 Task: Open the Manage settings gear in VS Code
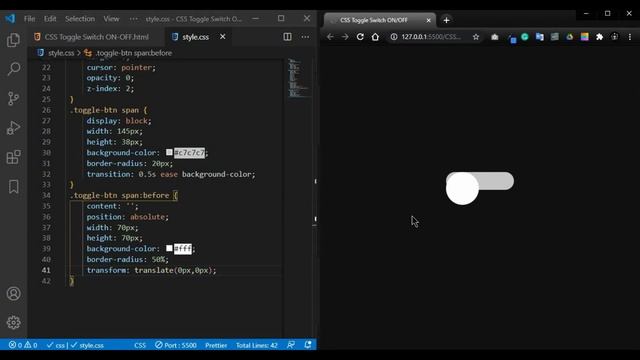(x=13, y=322)
